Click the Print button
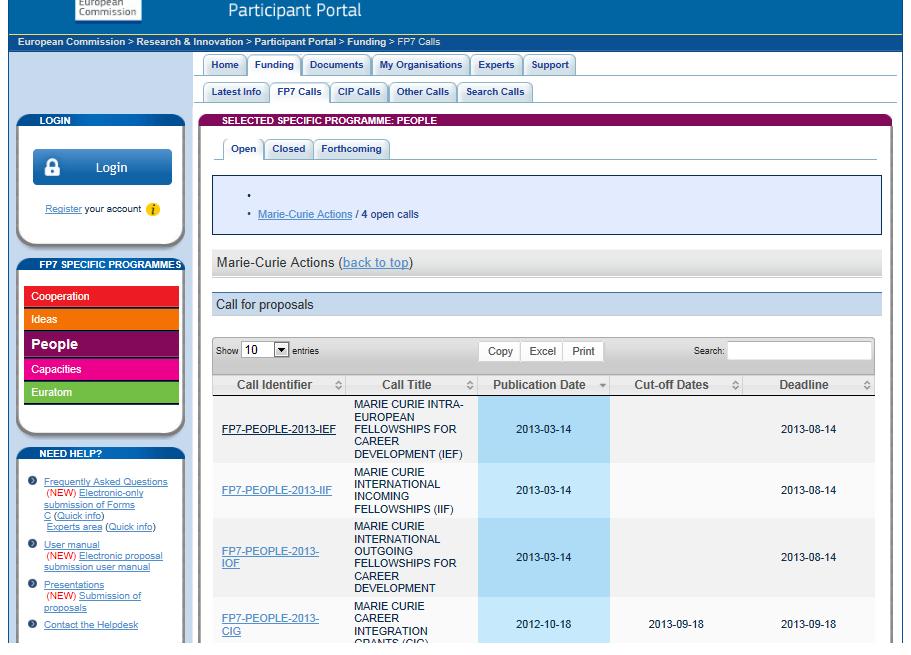Screen dimensions: 911x655 tap(583, 351)
